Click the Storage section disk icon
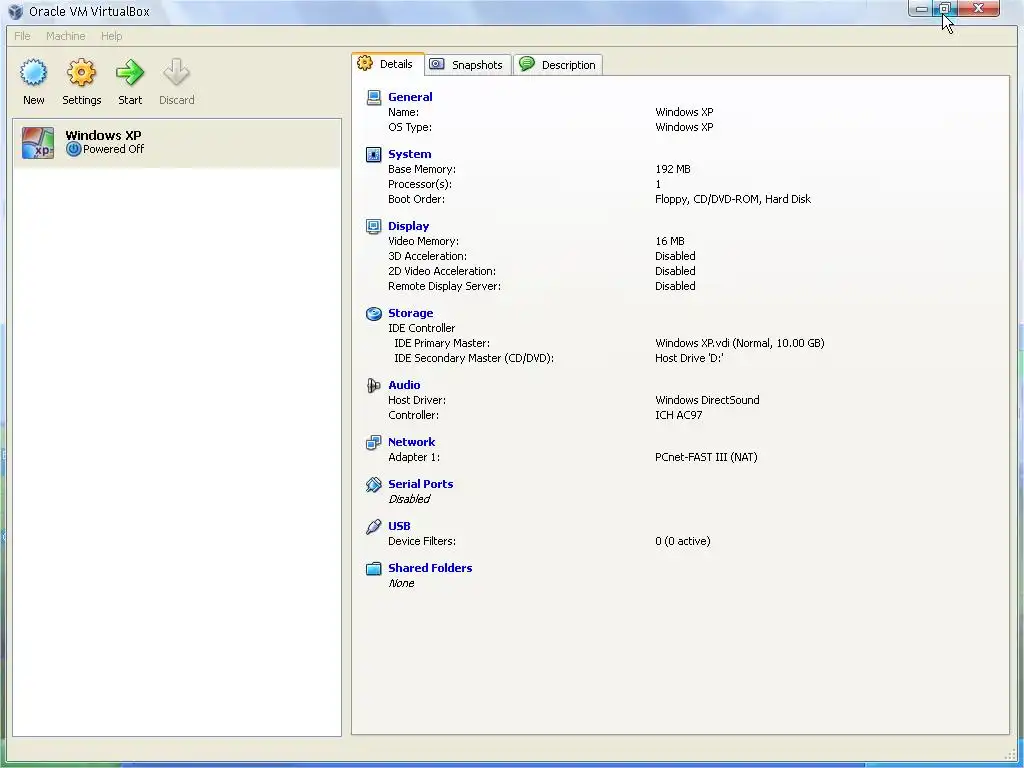 pos(374,313)
